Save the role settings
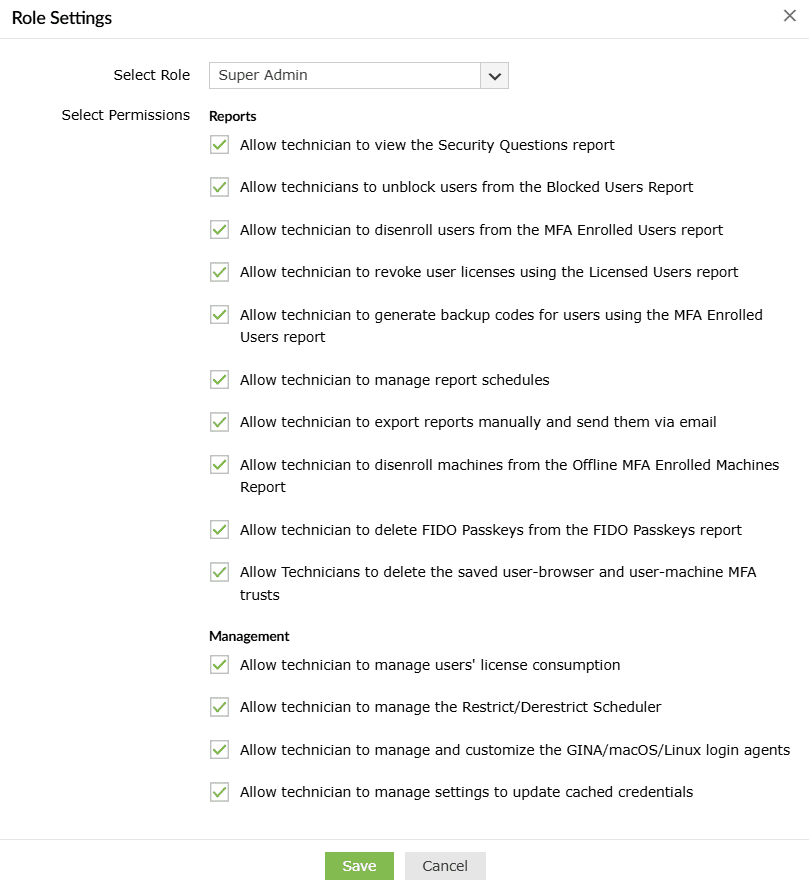Viewport: 809px width, 888px height. pos(359,866)
